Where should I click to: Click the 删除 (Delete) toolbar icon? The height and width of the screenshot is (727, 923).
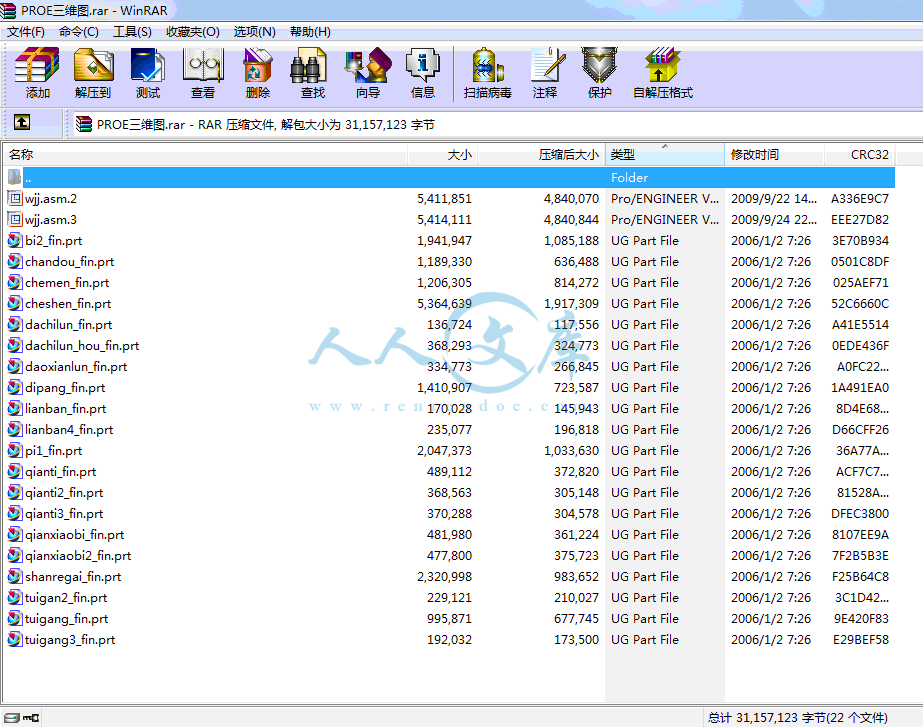(258, 65)
